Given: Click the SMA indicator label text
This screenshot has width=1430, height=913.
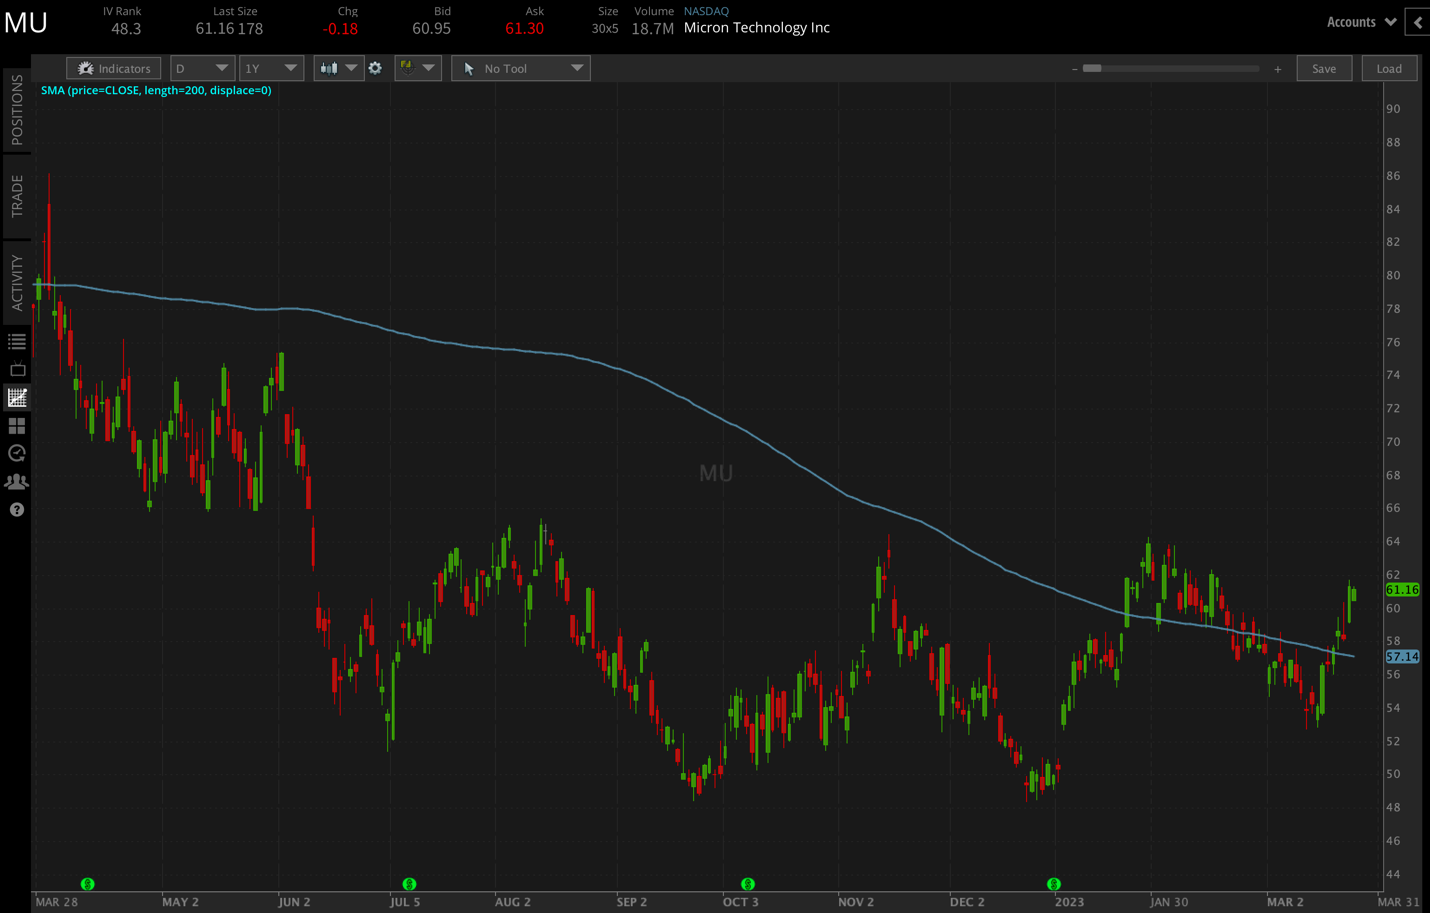Looking at the screenshot, I should (x=154, y=90).
